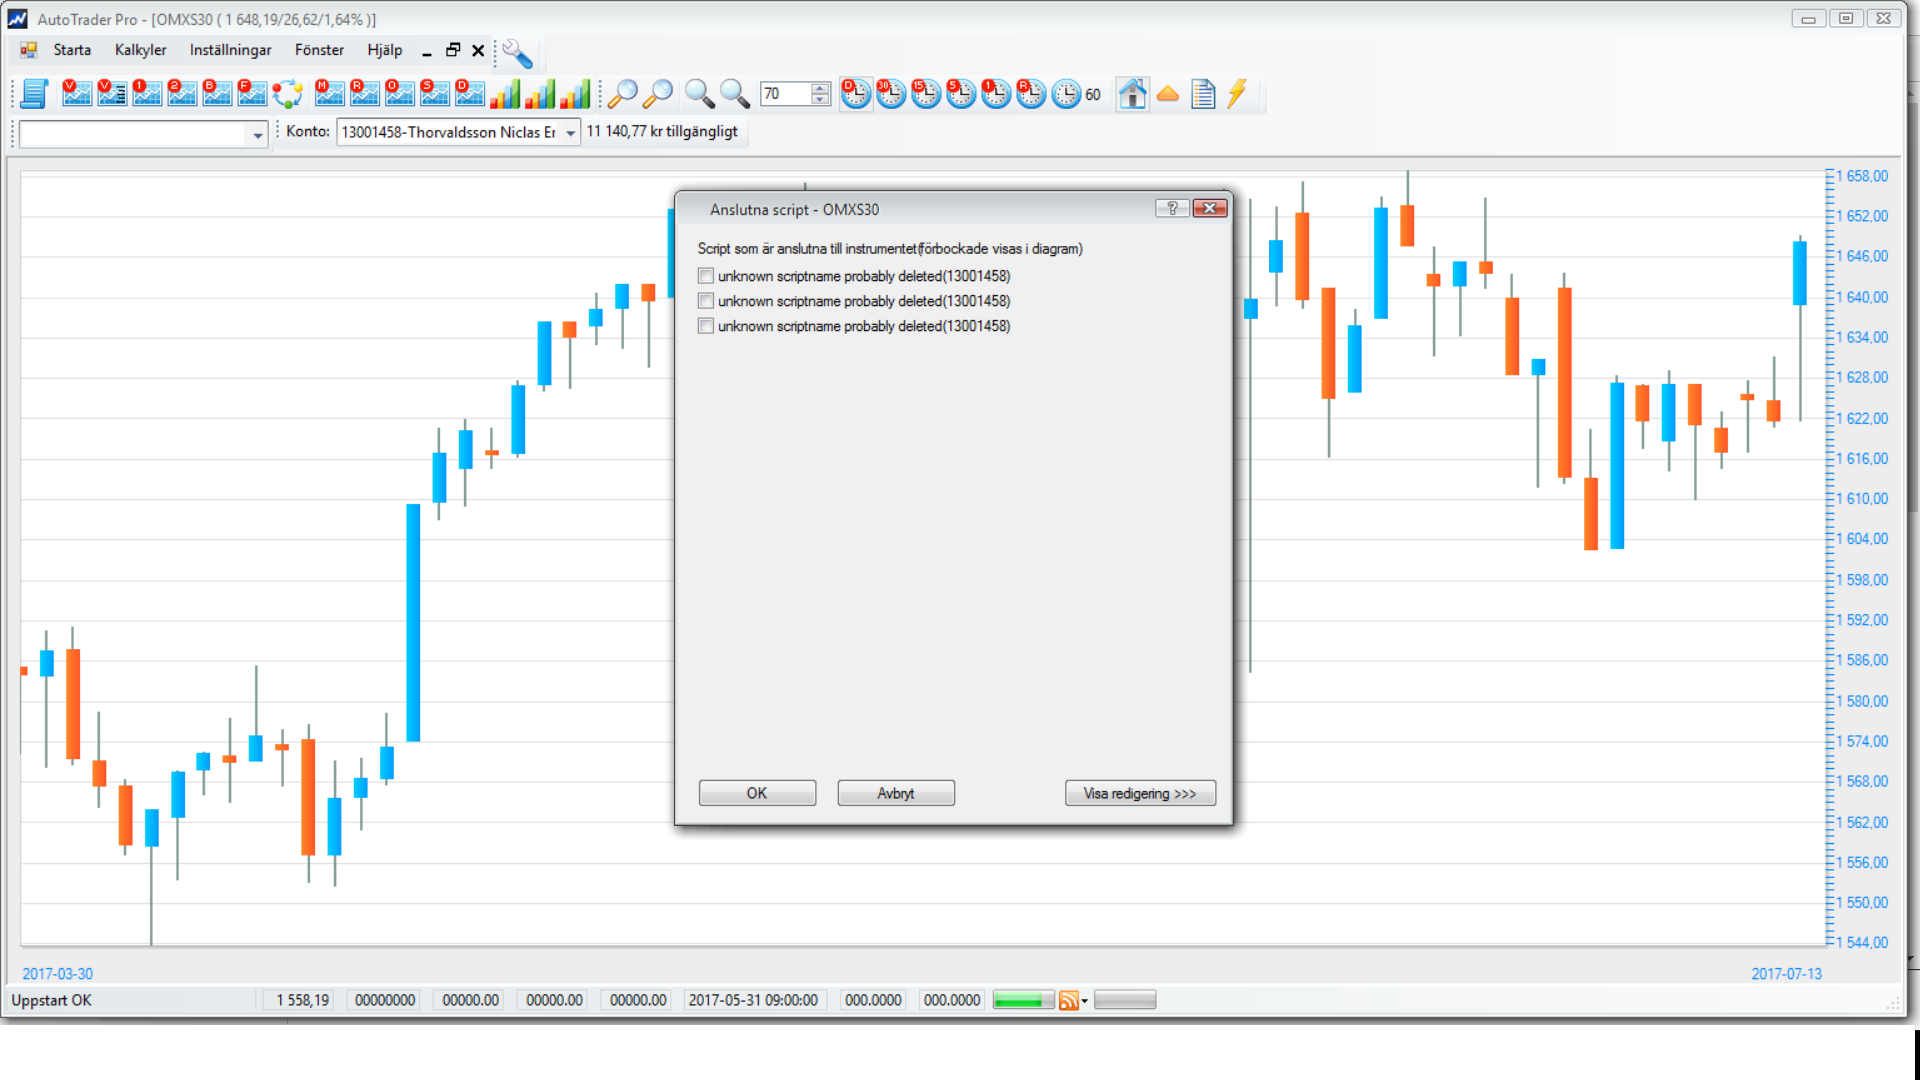Click the blue scroll script icon
The width and height of the screenshot is (1920, 1080).
pyautogui.click(x=34, y=94)
